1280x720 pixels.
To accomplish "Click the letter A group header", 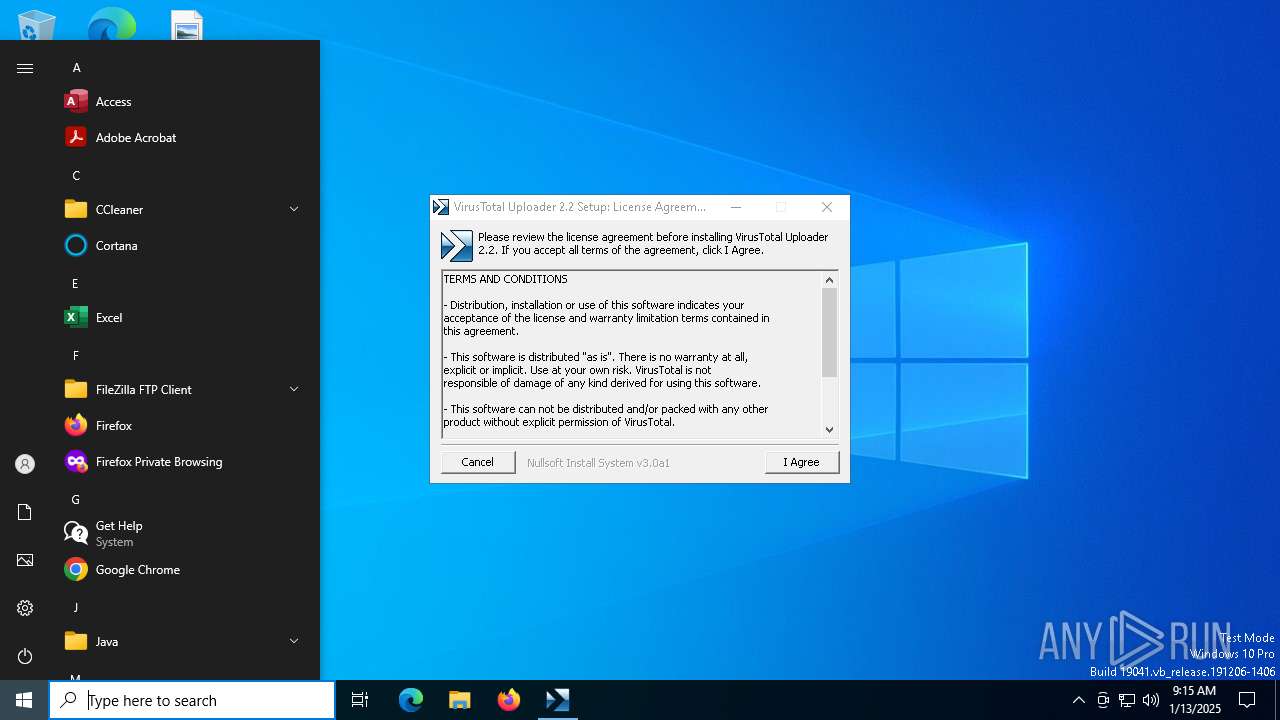I will [76, 68].
